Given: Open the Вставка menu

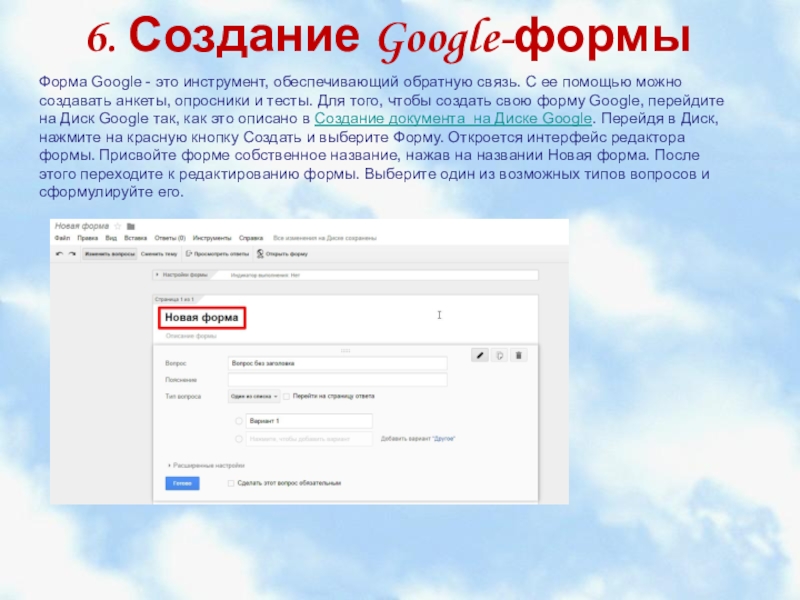Looking at the screenshot, I should pos(135,238).
